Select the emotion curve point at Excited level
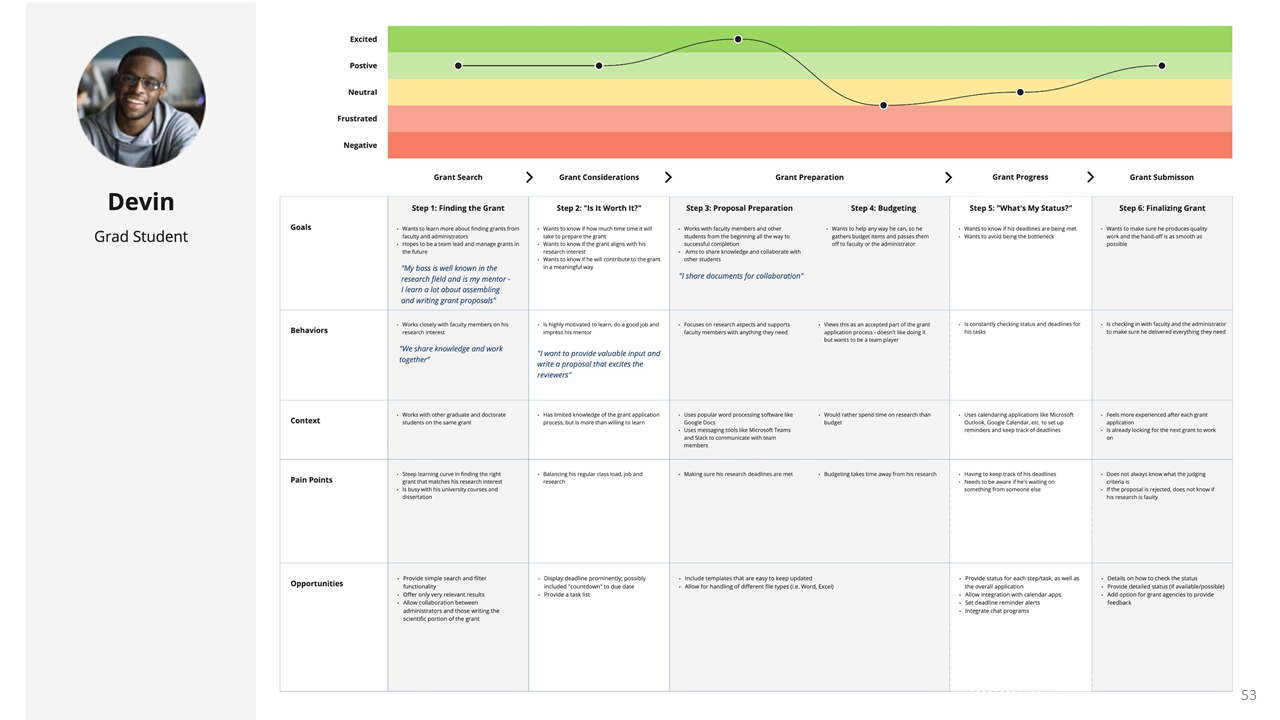 pos(738,40)
